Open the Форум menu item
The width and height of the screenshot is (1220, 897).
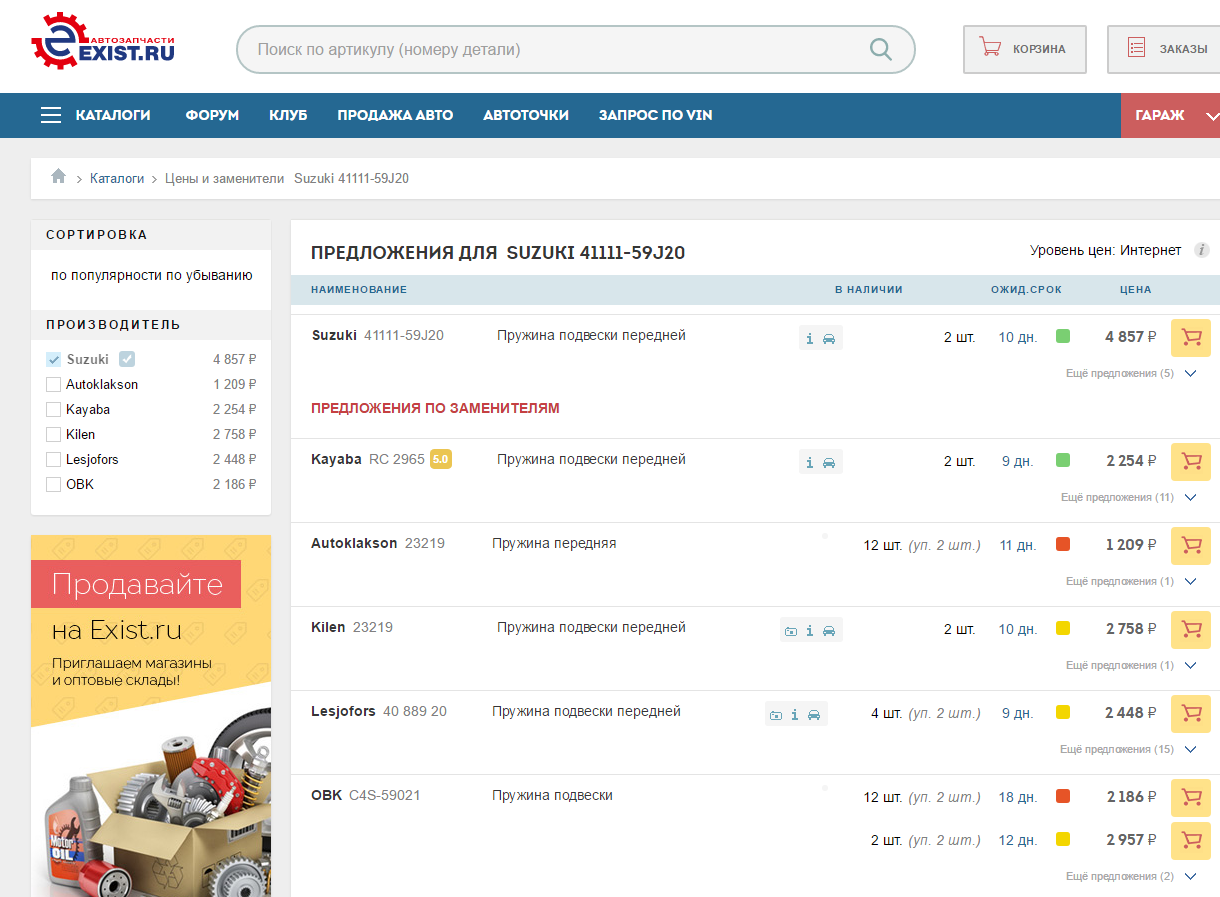pos(212,115)
